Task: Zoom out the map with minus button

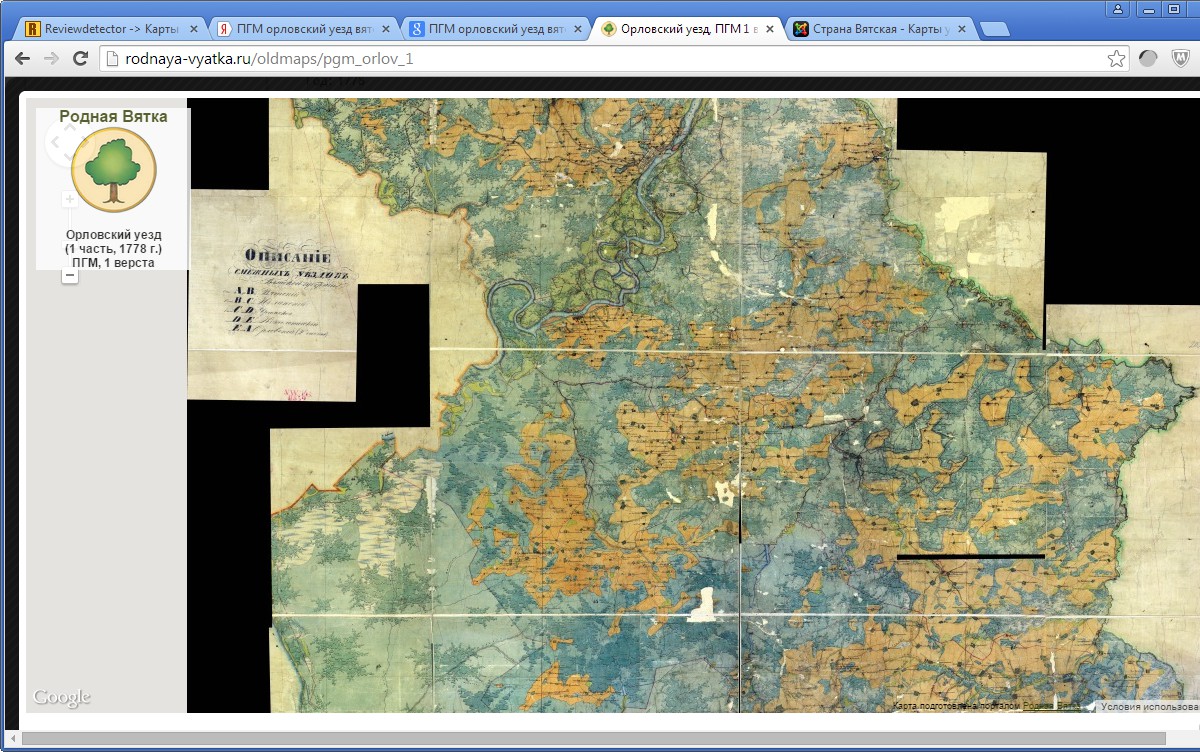Action: click(70, 275)
